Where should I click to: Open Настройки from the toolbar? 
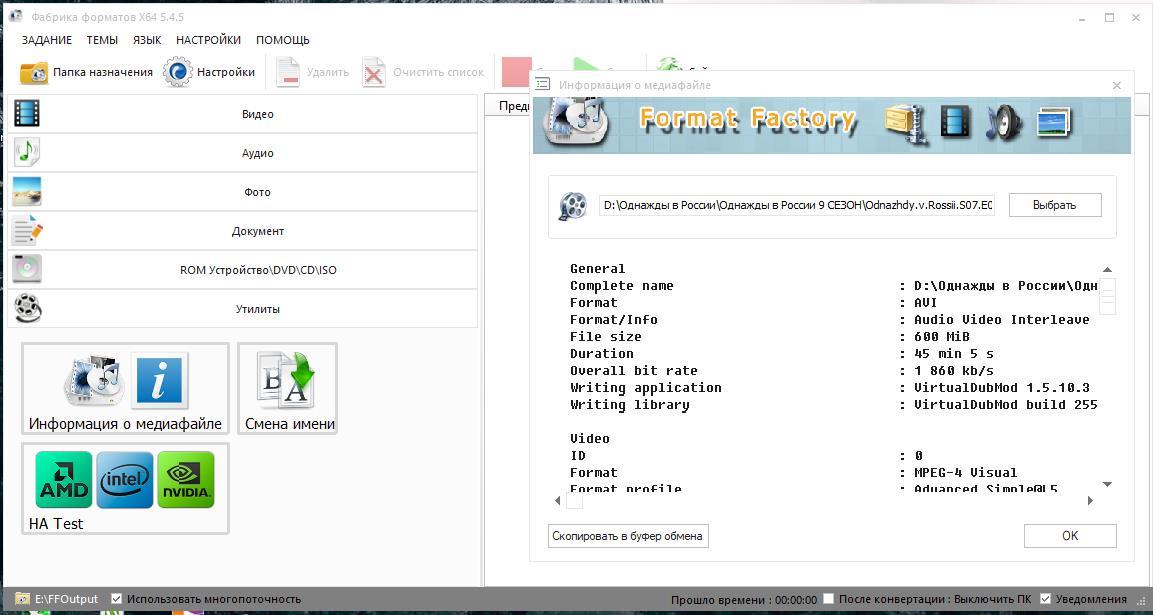click(x=209, y=72)
